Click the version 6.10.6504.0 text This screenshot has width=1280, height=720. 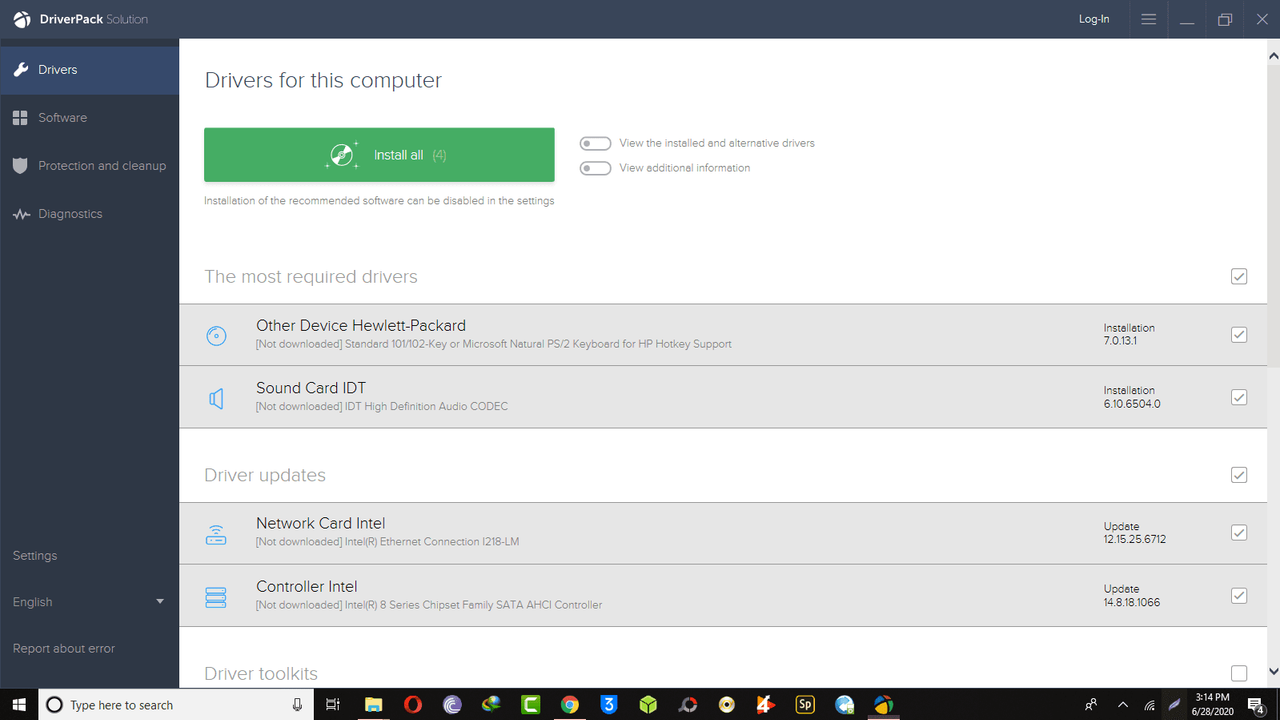pyautogui.click(x=1132, y=404)
